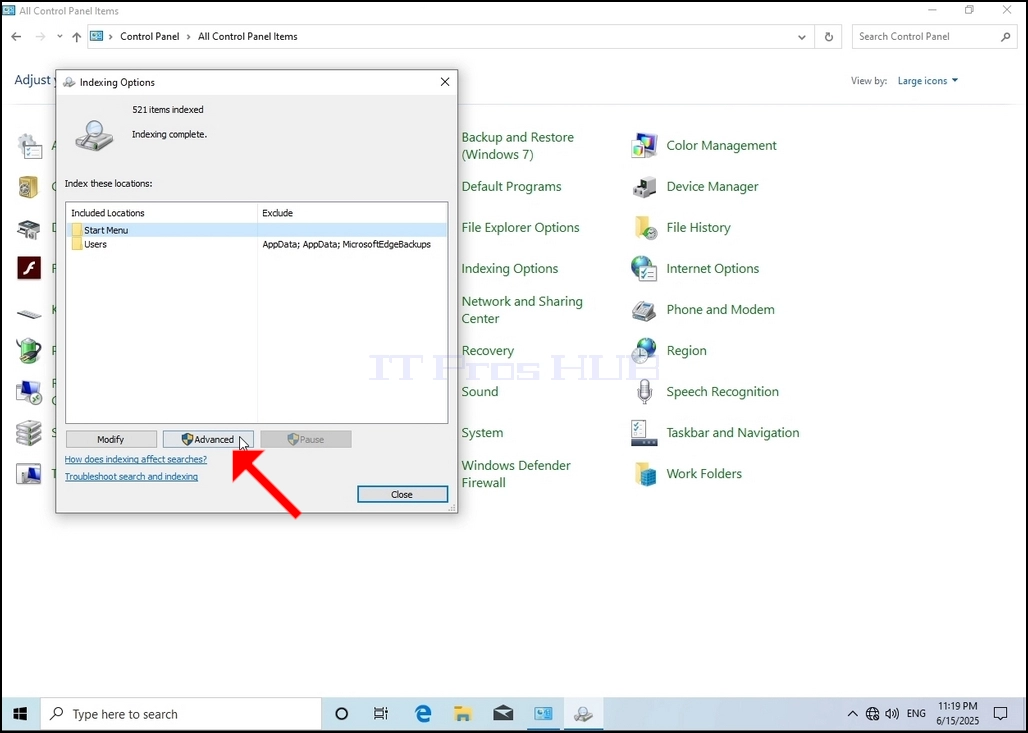
Task: Open the taskbar clock showing 11:19 PM
Action: pos(957,714)
